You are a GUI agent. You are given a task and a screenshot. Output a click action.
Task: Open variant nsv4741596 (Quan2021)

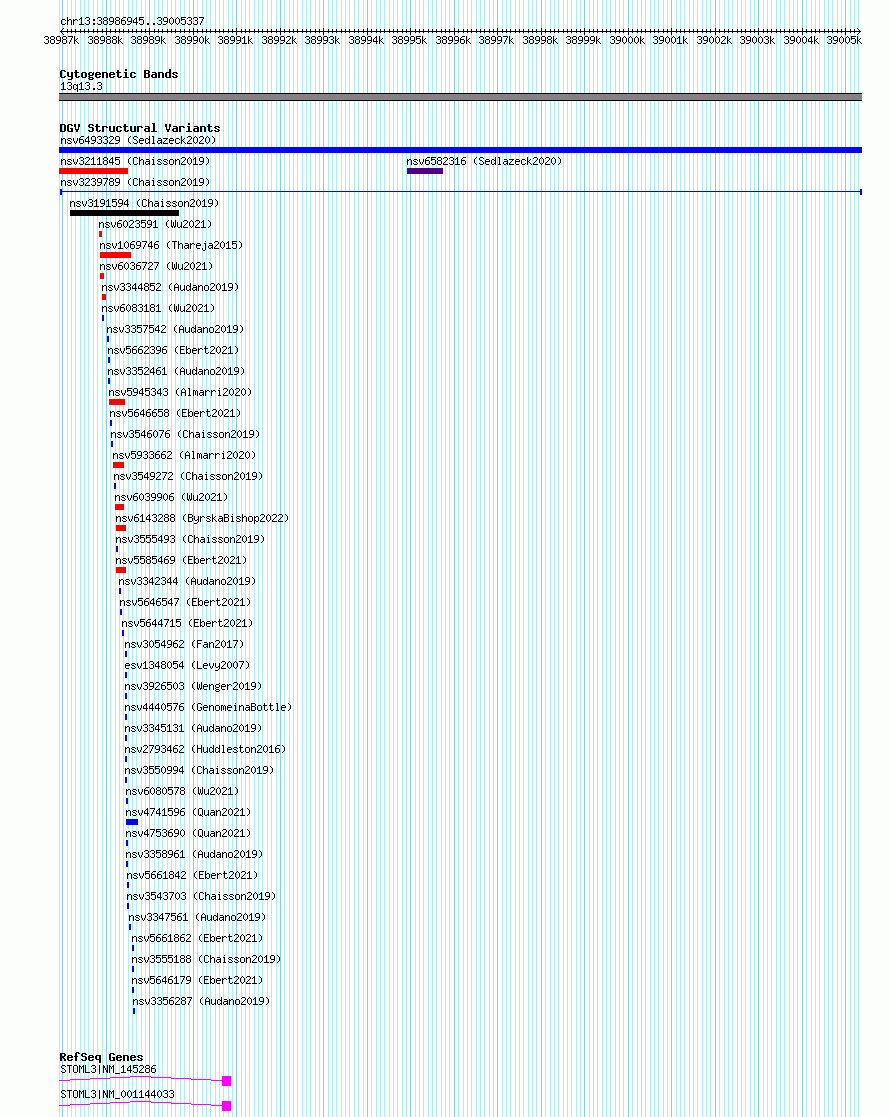tap(189, 813)
